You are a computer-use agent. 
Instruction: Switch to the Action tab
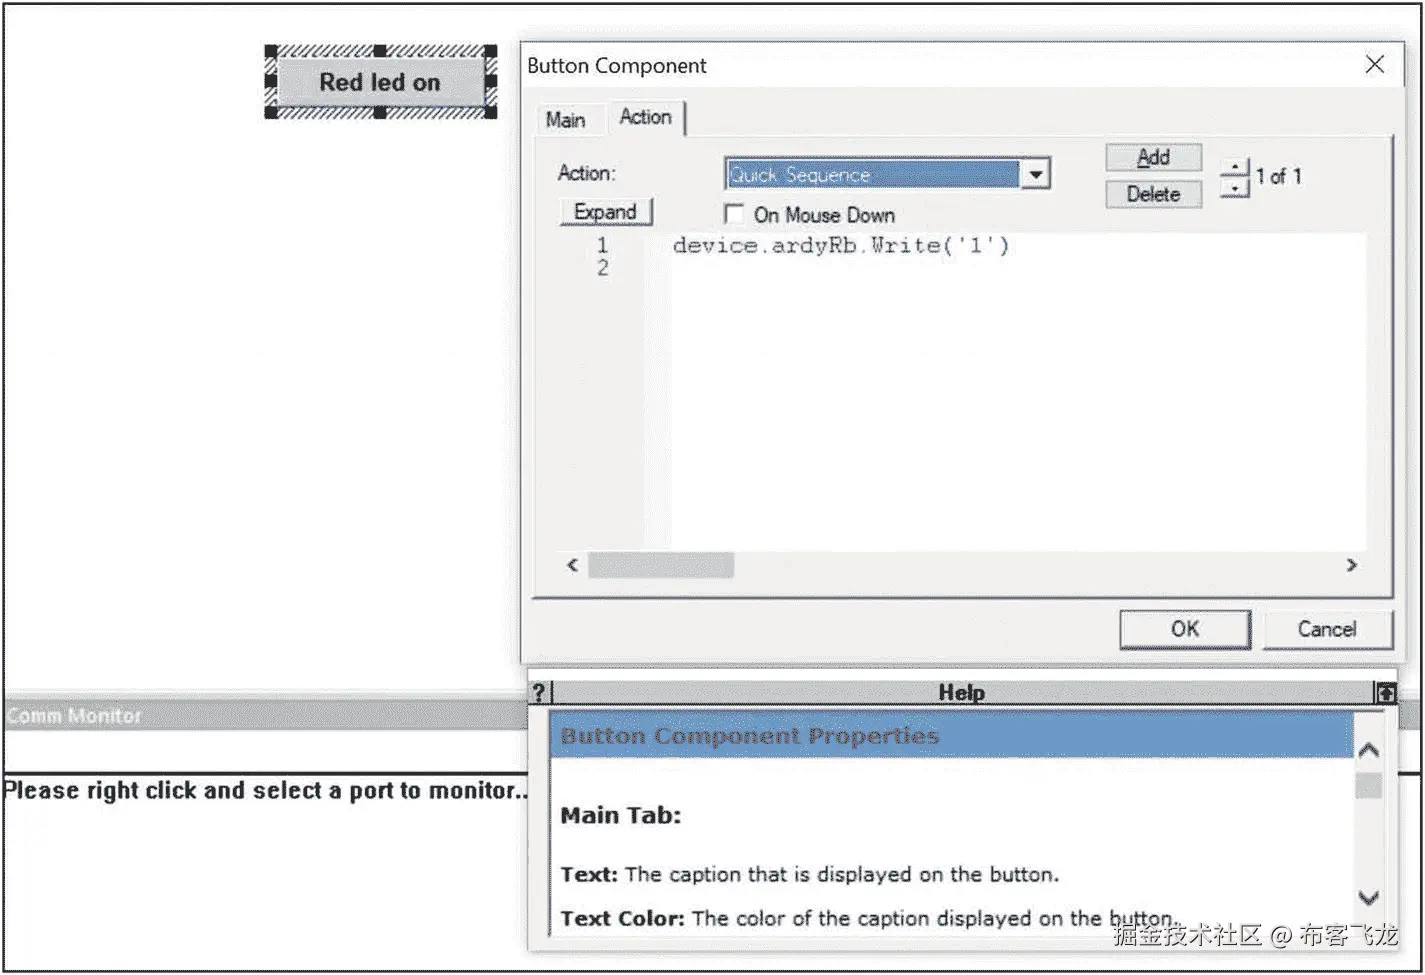click(645, 117)
